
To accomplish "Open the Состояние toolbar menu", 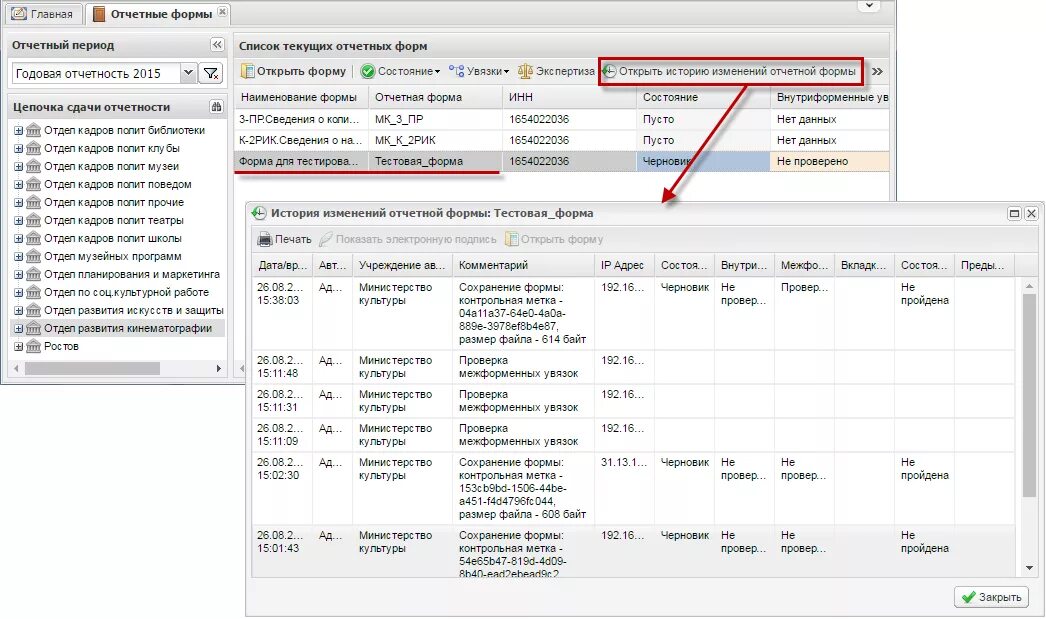I will 400,71.
